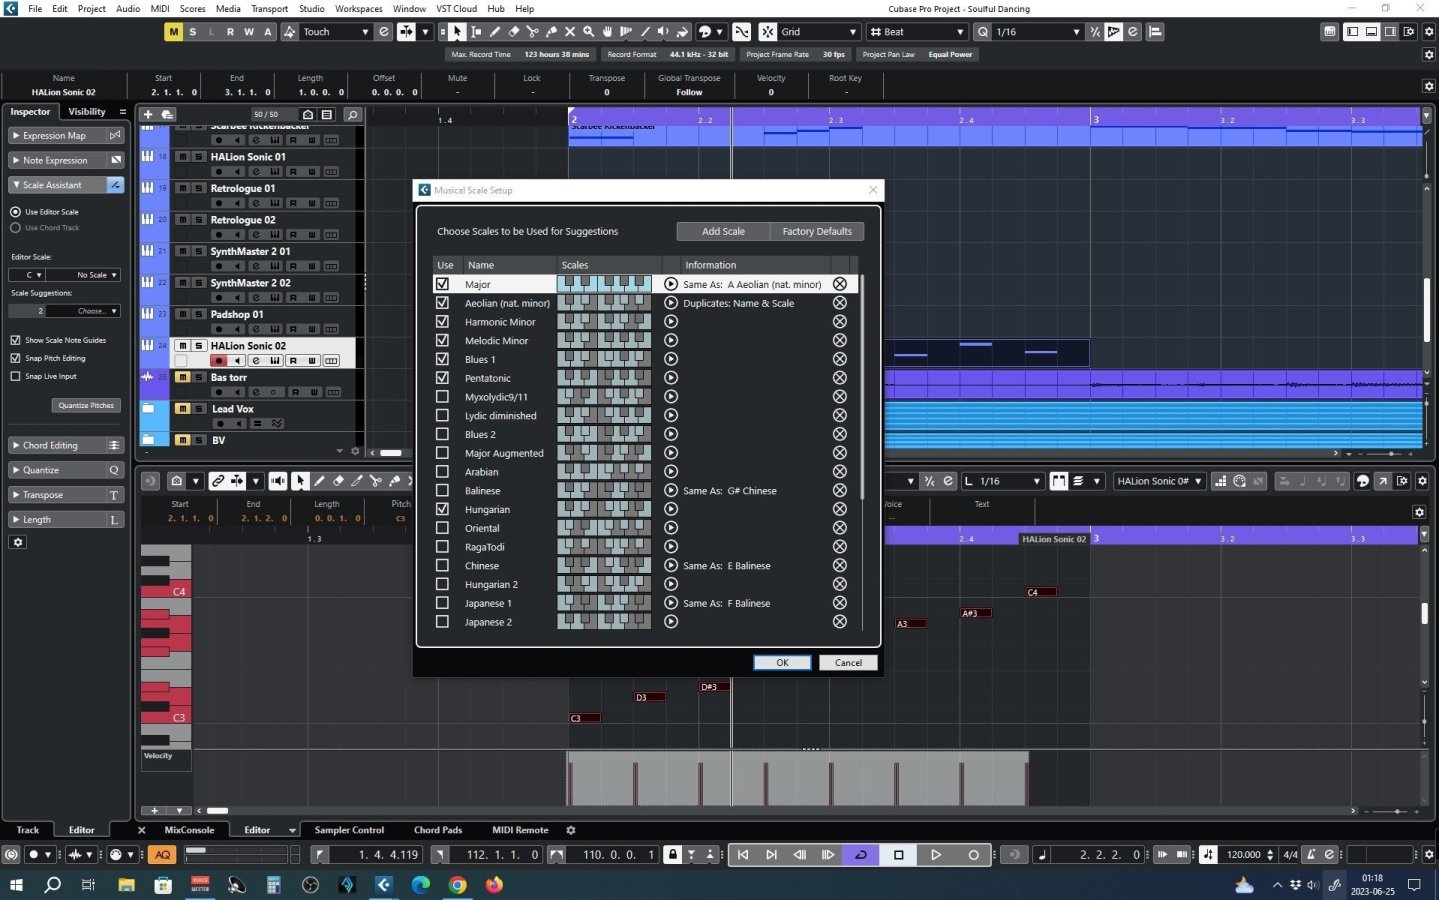
Task: Activate the Scissors split tool
Action: (534, 31)
